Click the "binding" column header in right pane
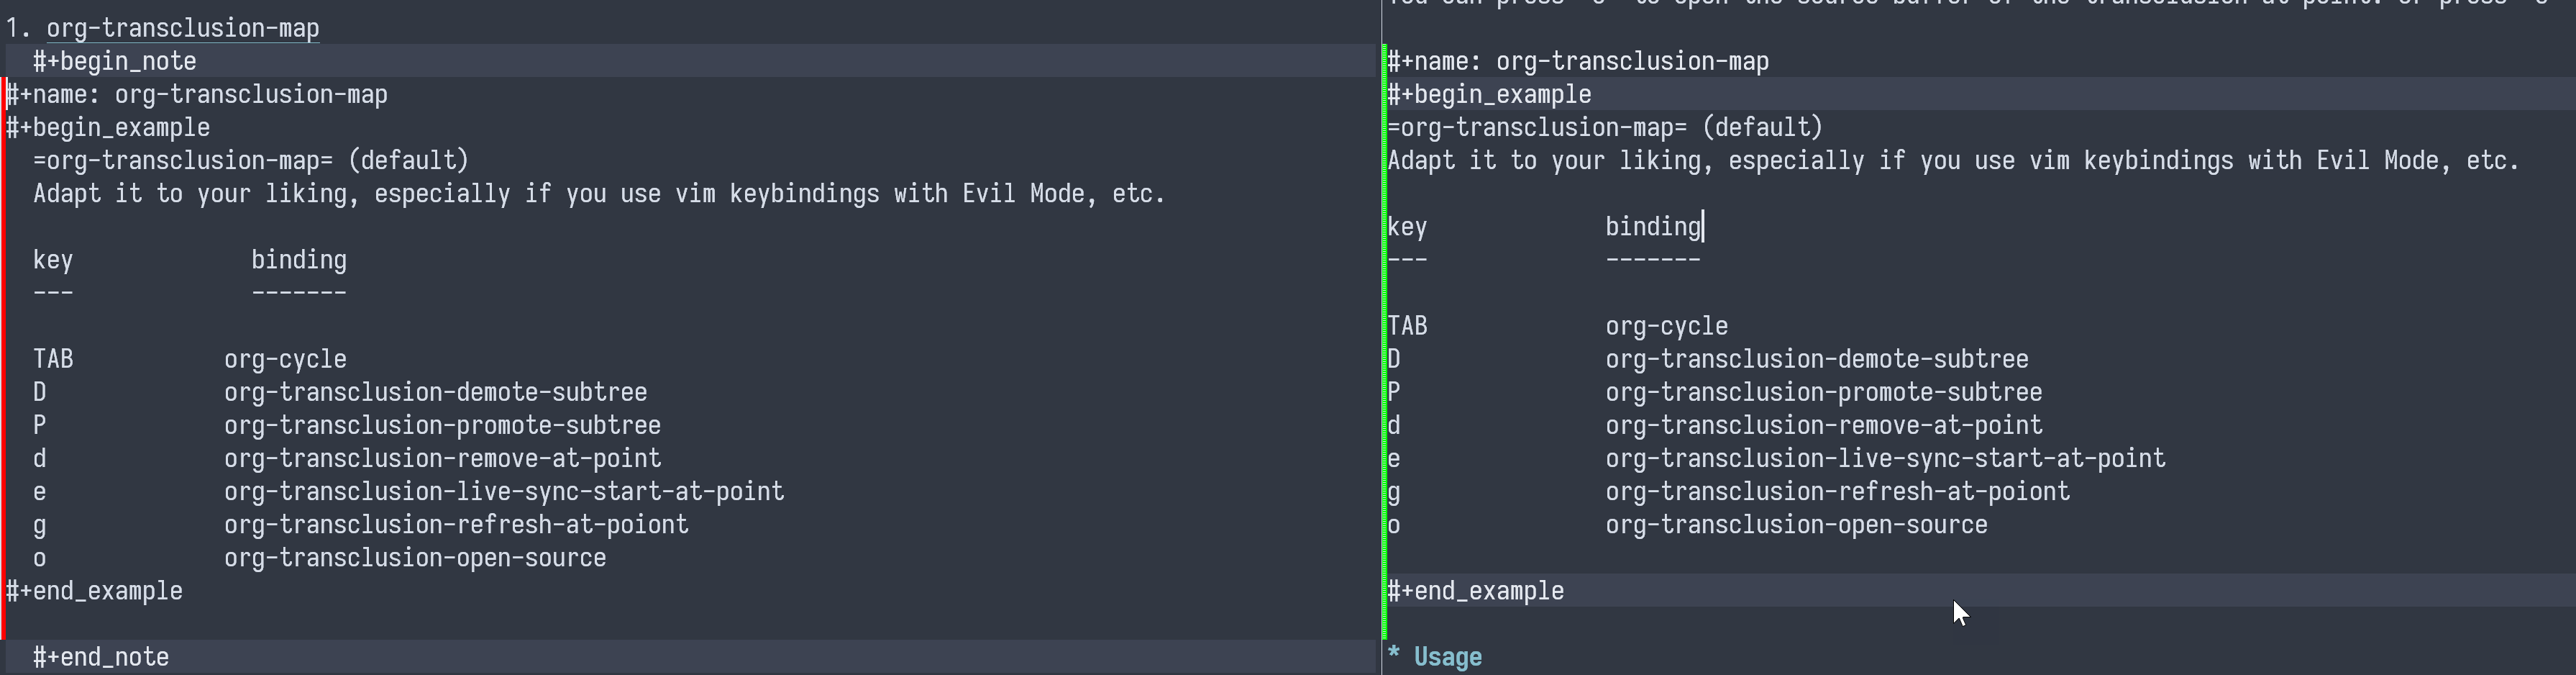The width and height of the screenshot is (2576, 675). [x=1652, y=227]
